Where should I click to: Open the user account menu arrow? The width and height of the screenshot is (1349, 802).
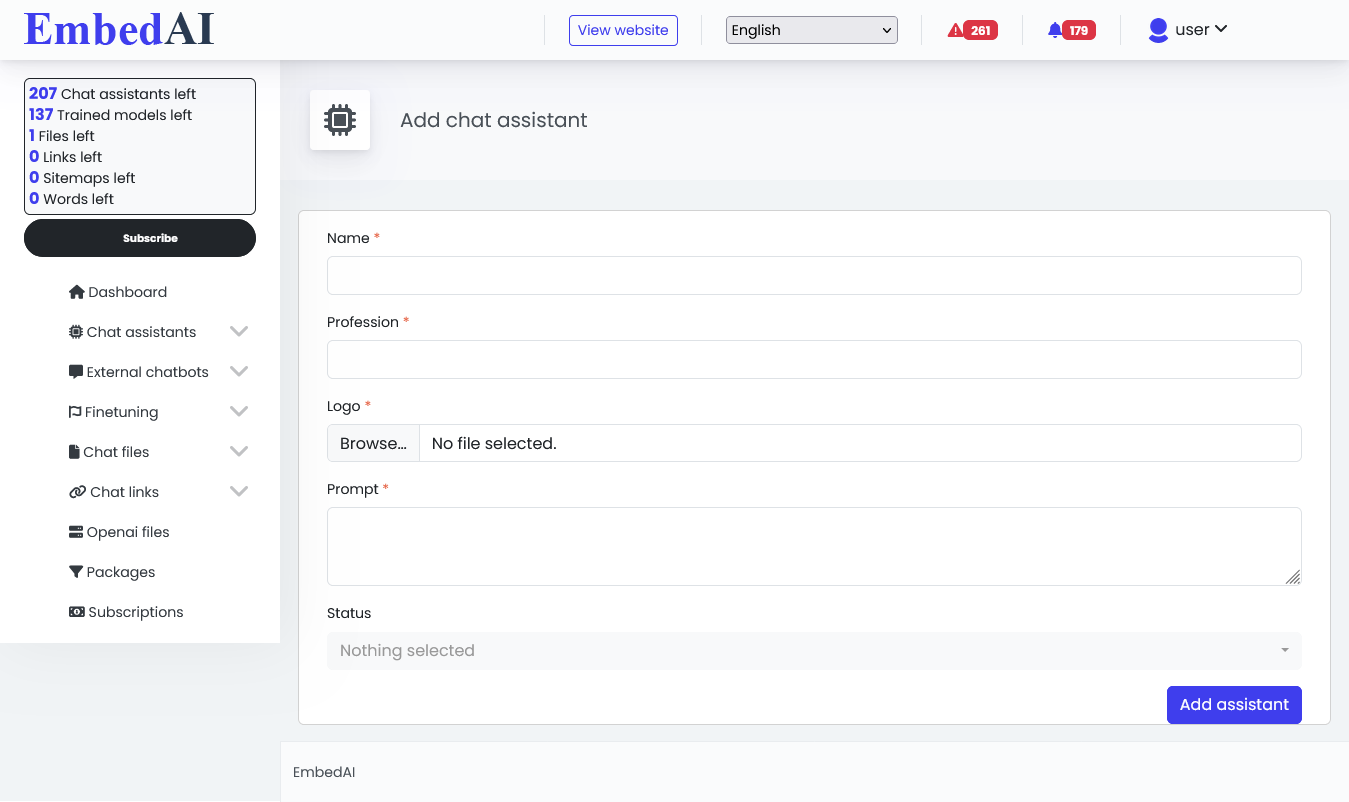click(1221, 29)
